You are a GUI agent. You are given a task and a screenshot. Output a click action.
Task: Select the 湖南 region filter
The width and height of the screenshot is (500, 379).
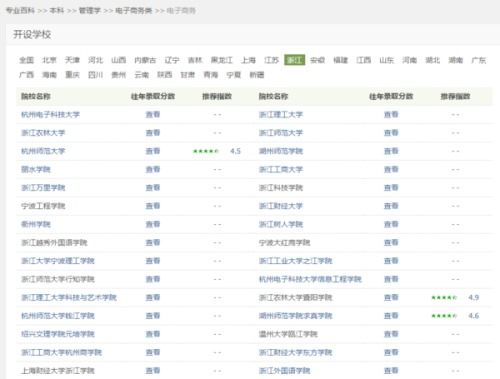(x=455, y=60)
